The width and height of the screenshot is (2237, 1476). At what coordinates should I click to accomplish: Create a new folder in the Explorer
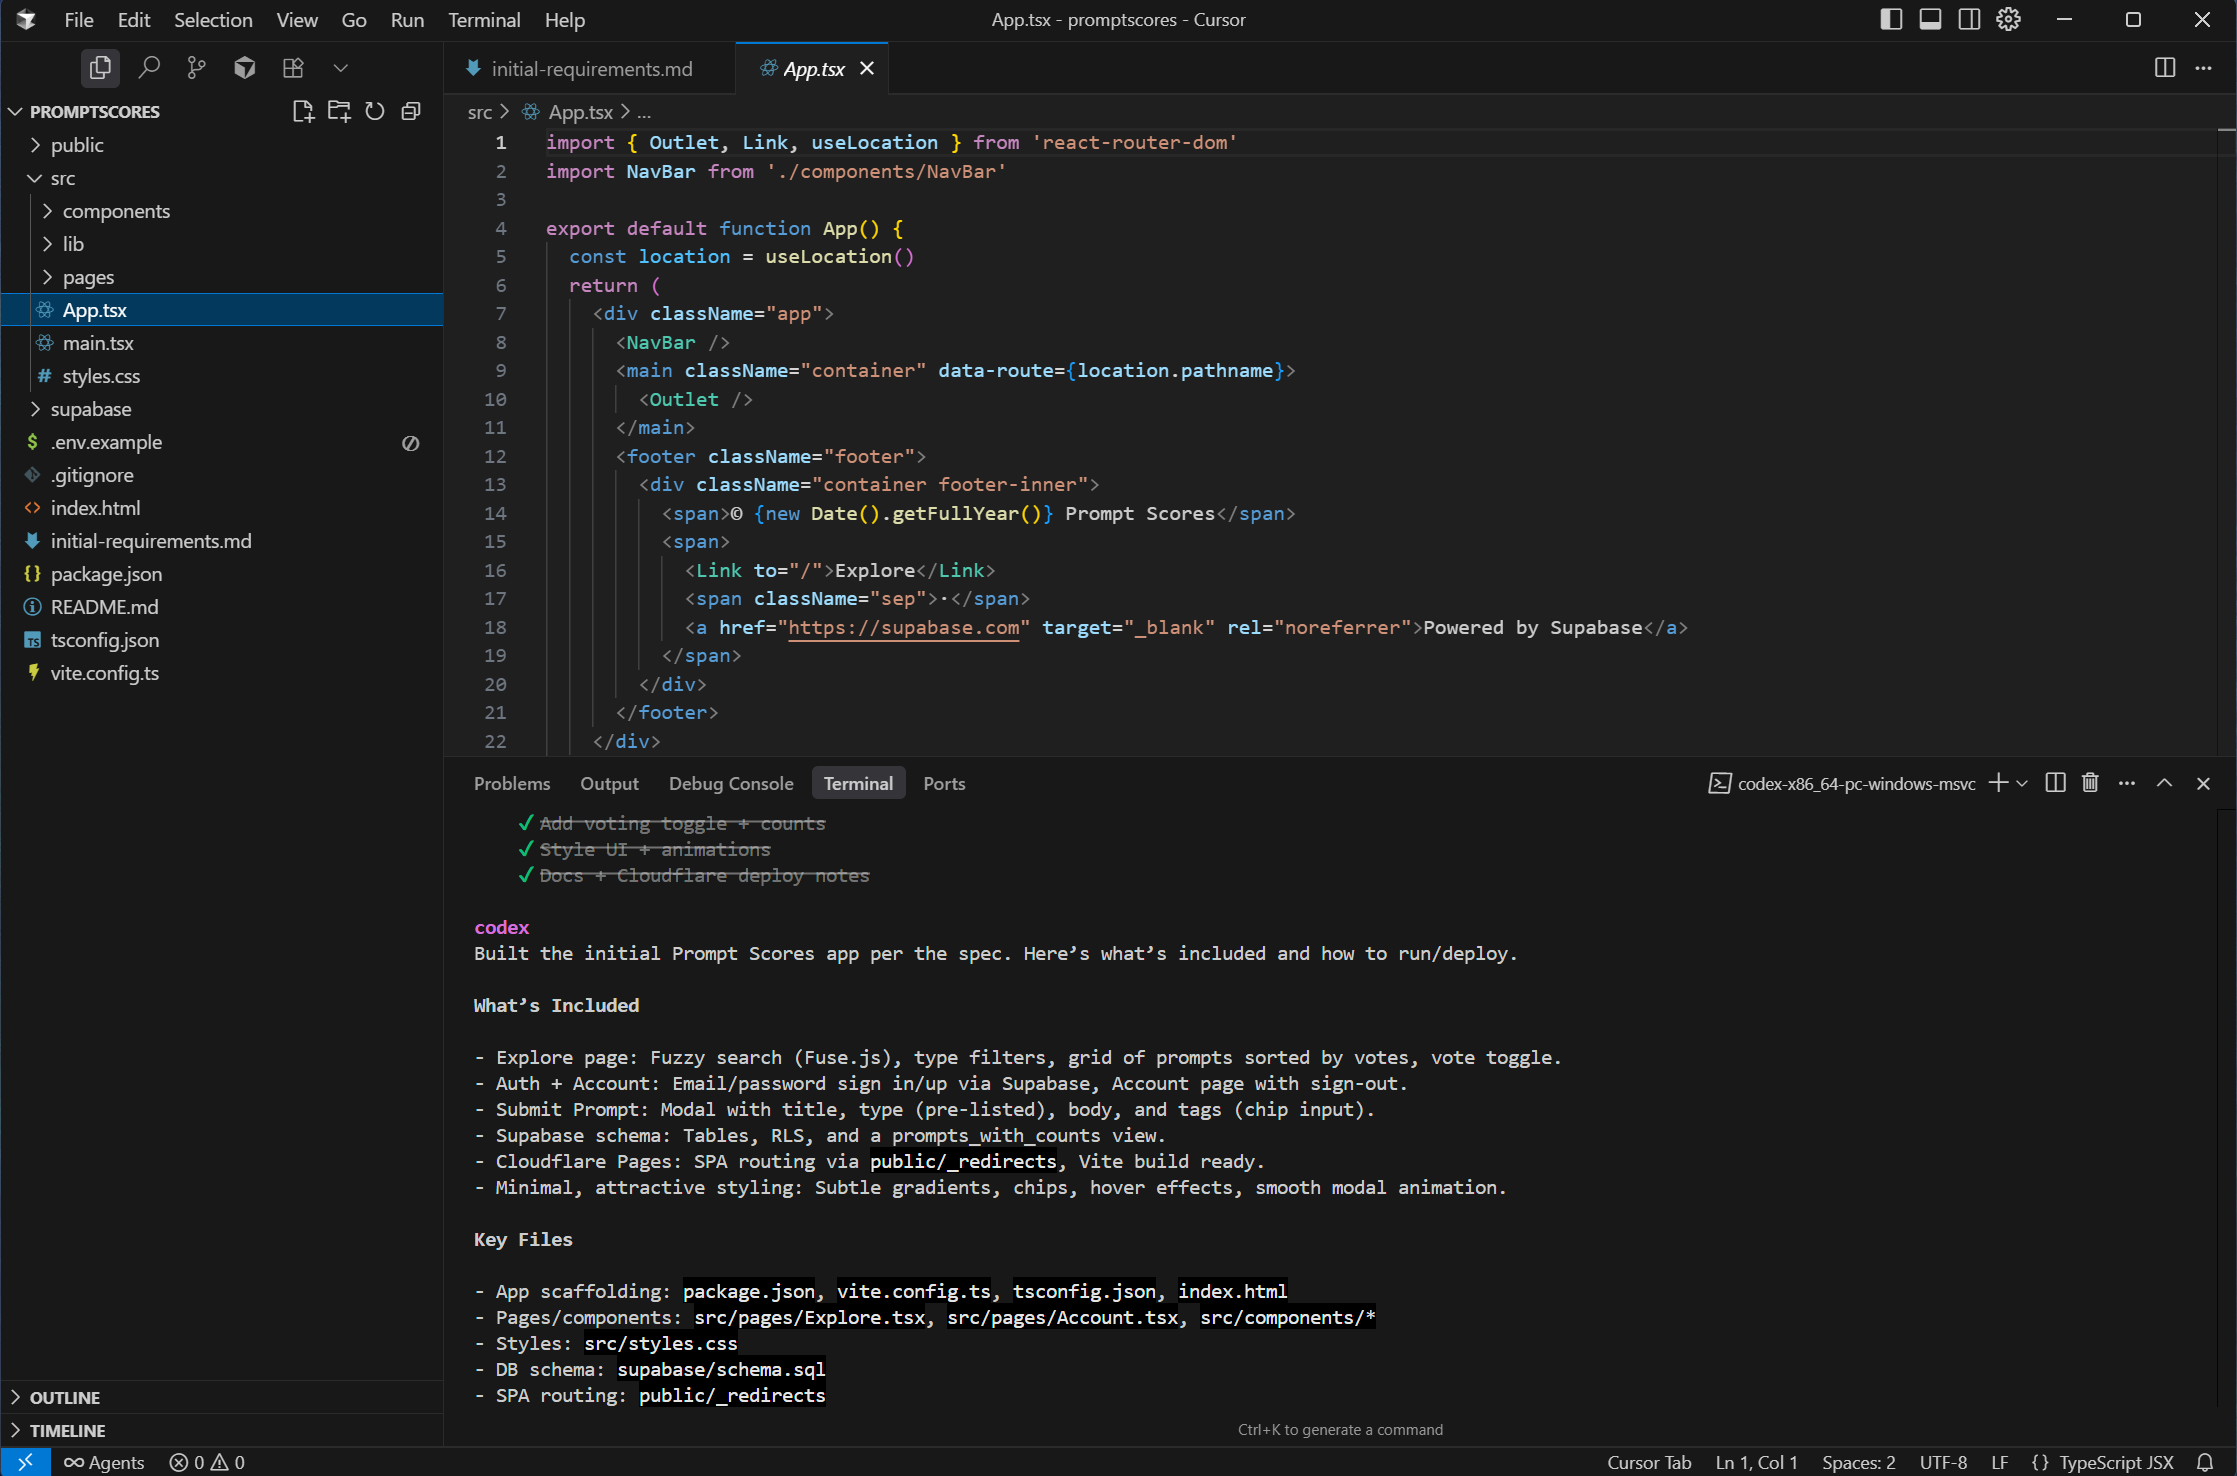click(339, 111)
